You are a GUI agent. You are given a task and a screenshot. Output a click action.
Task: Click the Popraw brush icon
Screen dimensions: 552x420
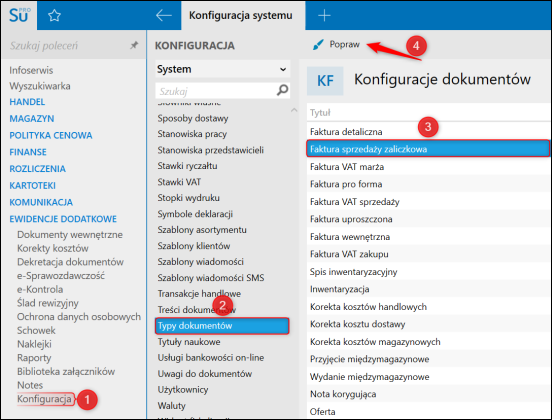[x=318, y=45]
